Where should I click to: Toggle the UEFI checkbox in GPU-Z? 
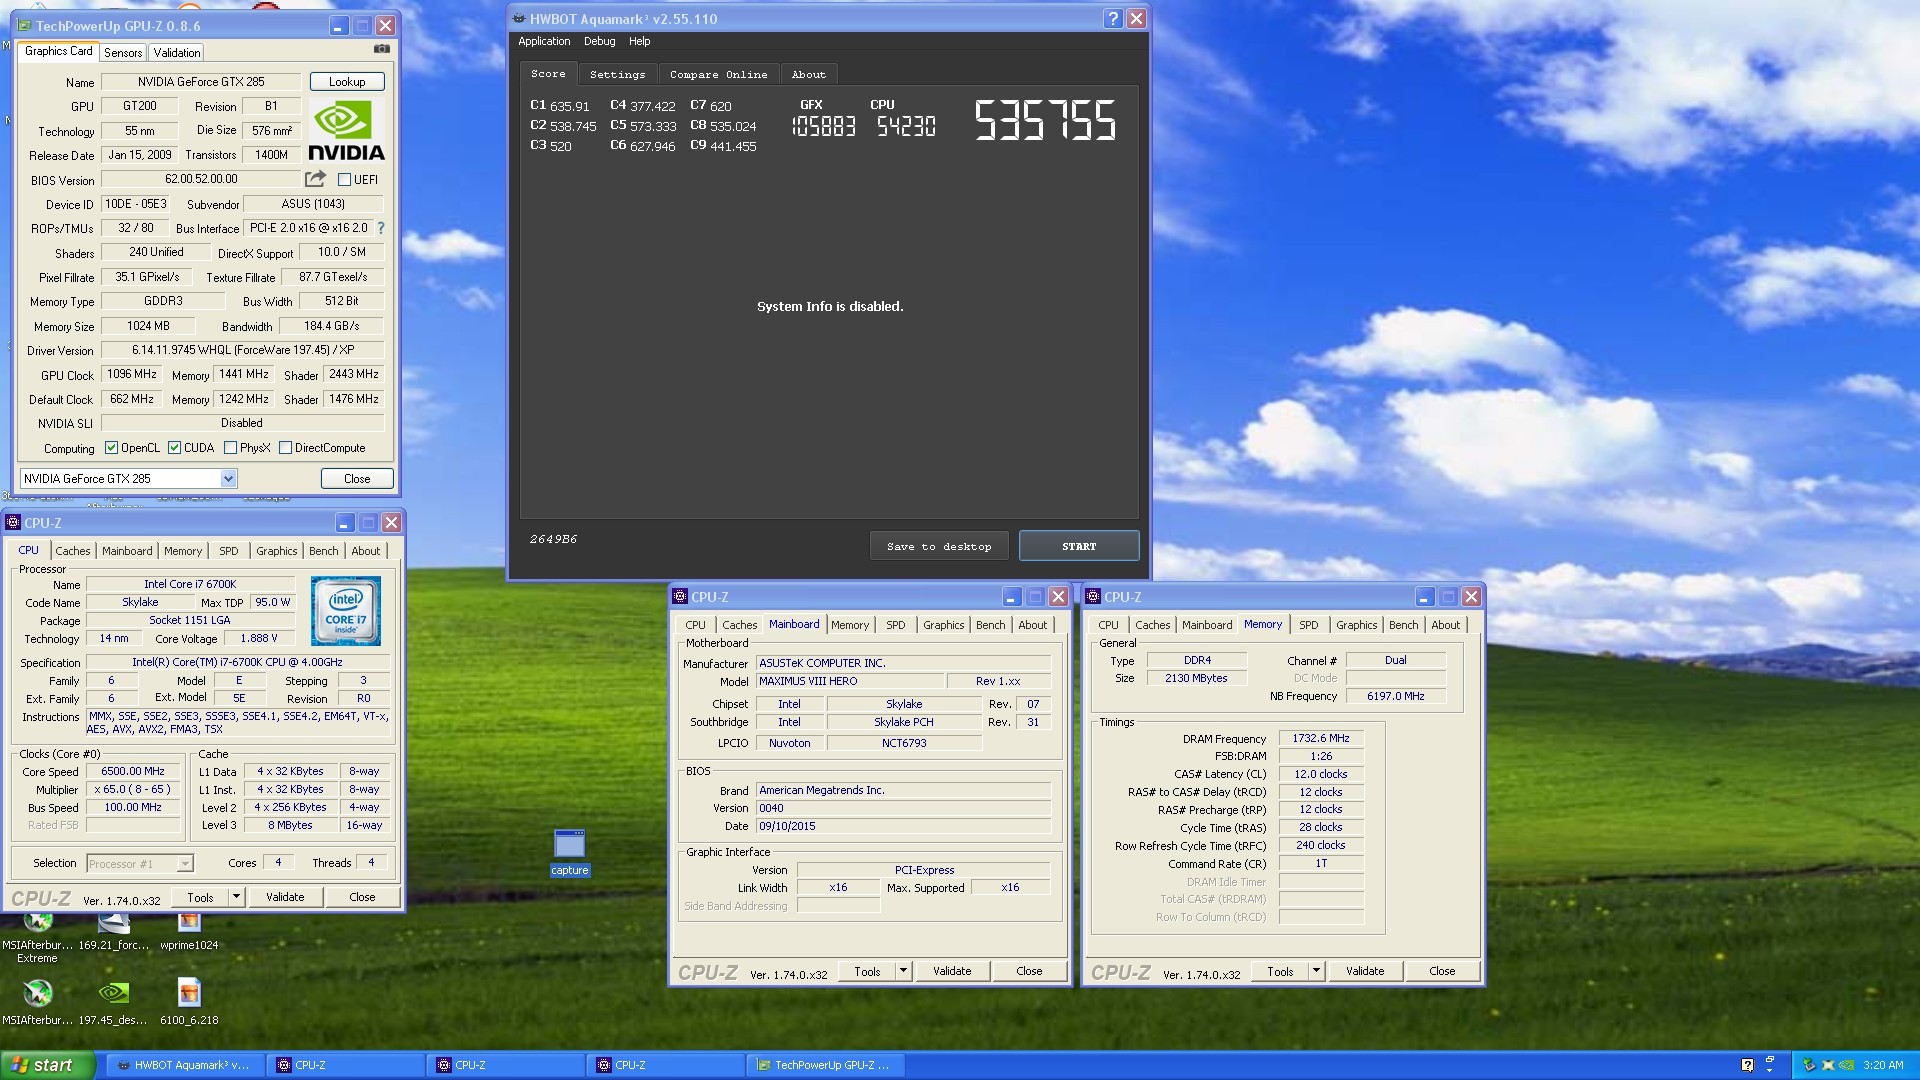[344, 180]
